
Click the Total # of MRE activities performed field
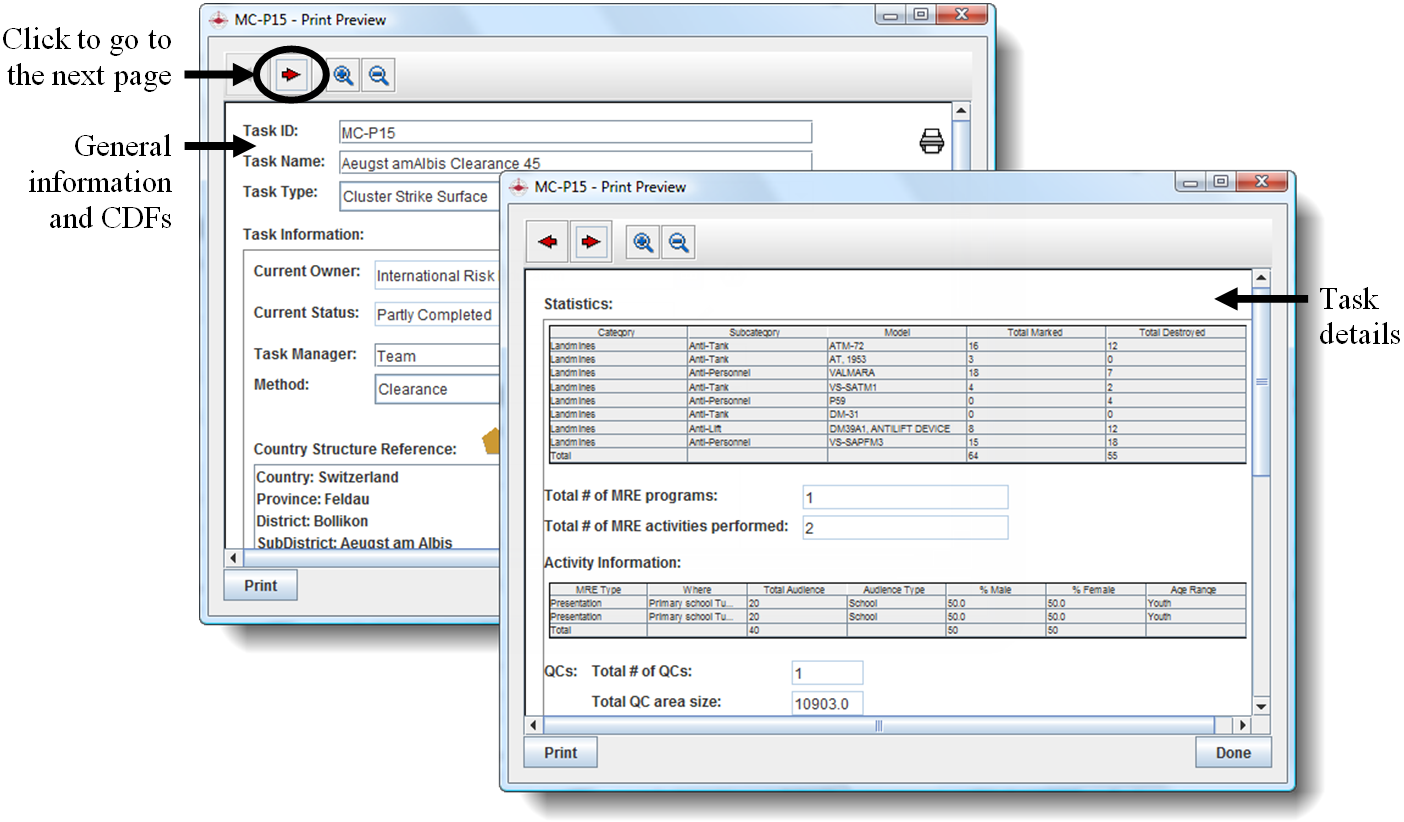point(905,527)
